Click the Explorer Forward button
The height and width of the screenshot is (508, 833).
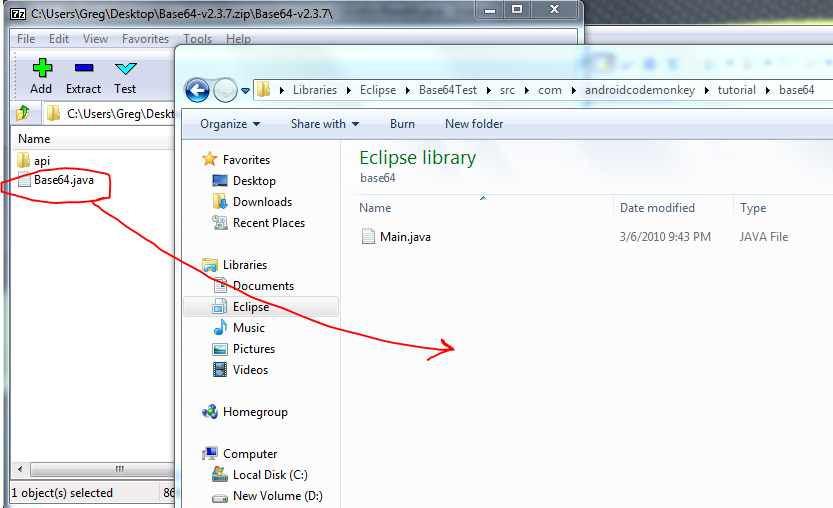[x=225, y=90]
